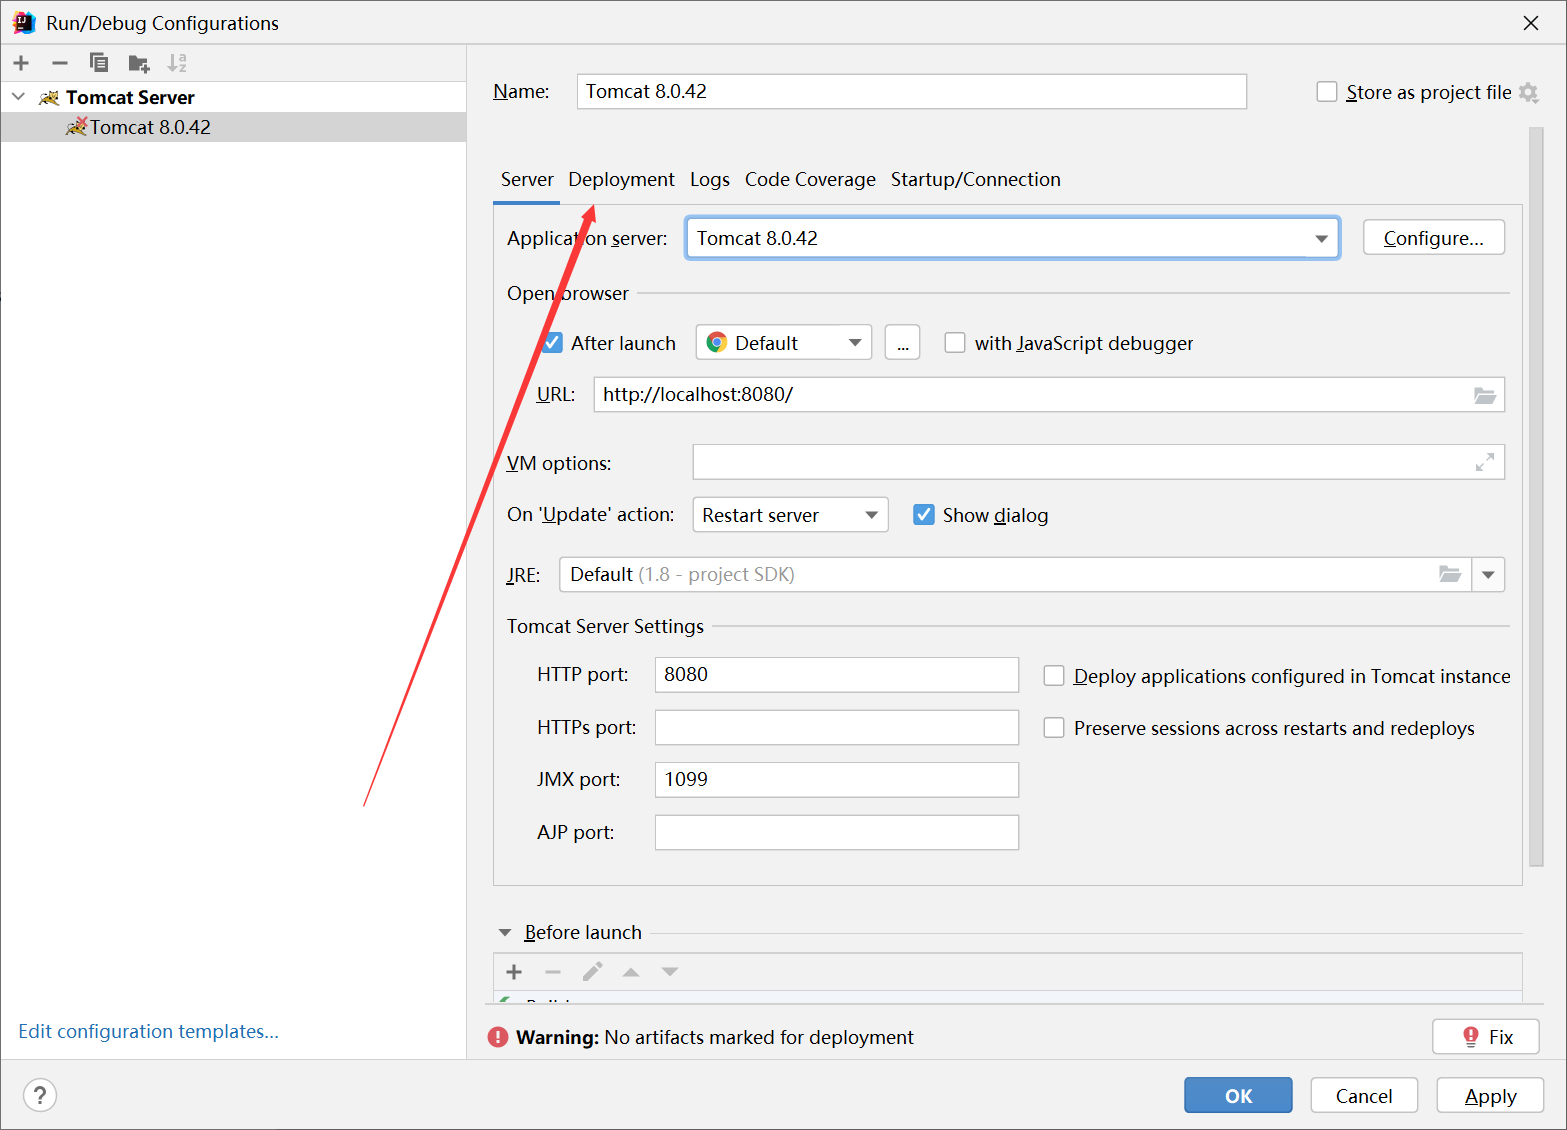Add a new run configuration
This screenshot has height=1130, width=1567.
pyautogui.click(x=21, y=63)
